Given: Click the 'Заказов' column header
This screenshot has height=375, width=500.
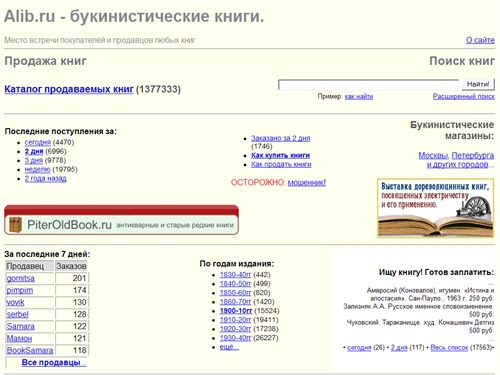Looking at the screenshot, I should pos(71,266).
